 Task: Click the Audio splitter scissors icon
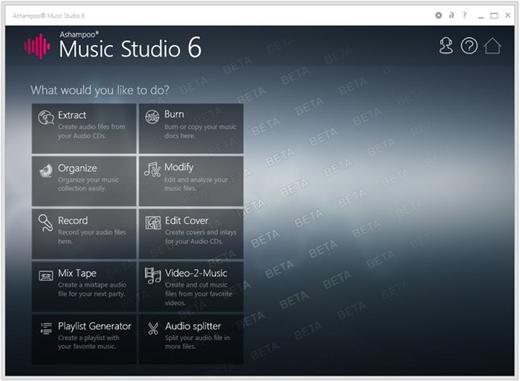pos(153,329)
